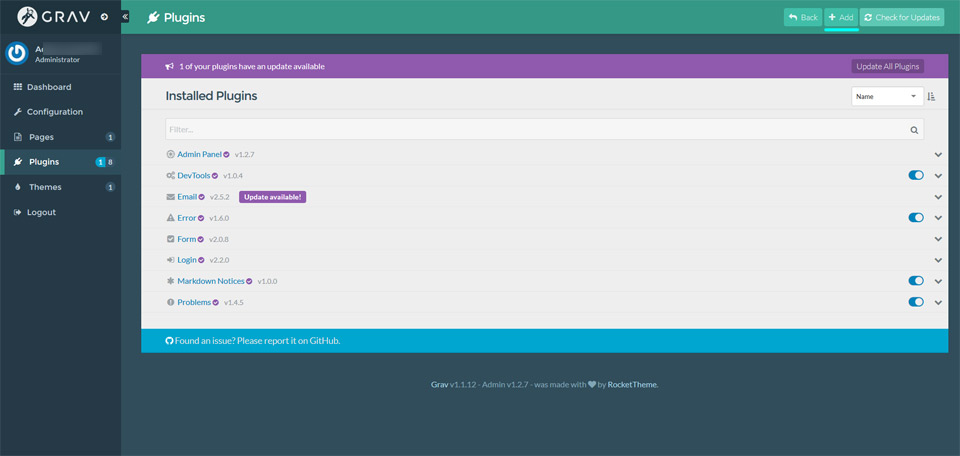Expand the Markdown Notices details chevron
This screenshot has height=456, width=960.
click(939, 282)
